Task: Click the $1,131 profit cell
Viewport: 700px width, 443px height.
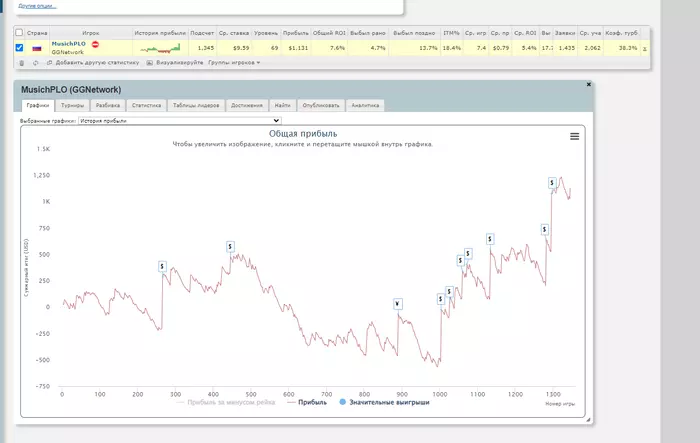Action: [298, 48]
